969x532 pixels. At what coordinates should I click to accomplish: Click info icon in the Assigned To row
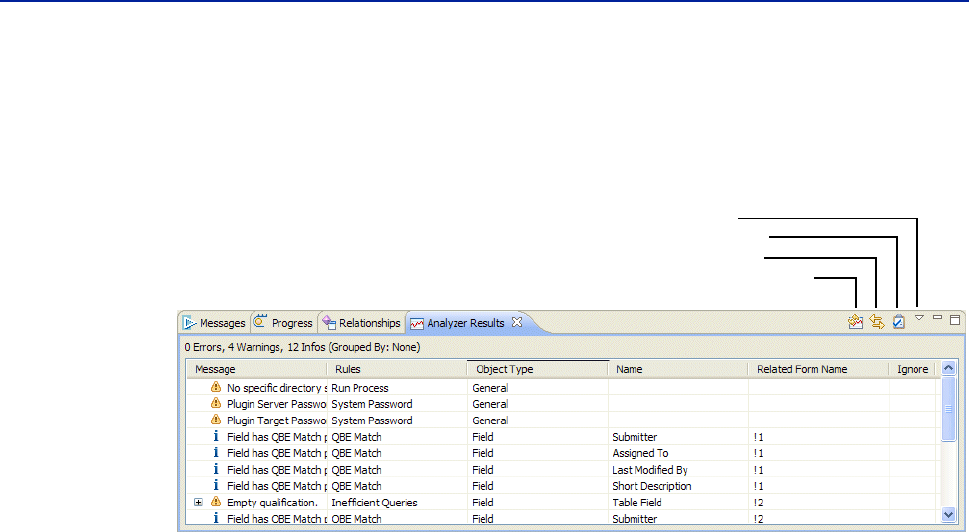coord(216,452)
